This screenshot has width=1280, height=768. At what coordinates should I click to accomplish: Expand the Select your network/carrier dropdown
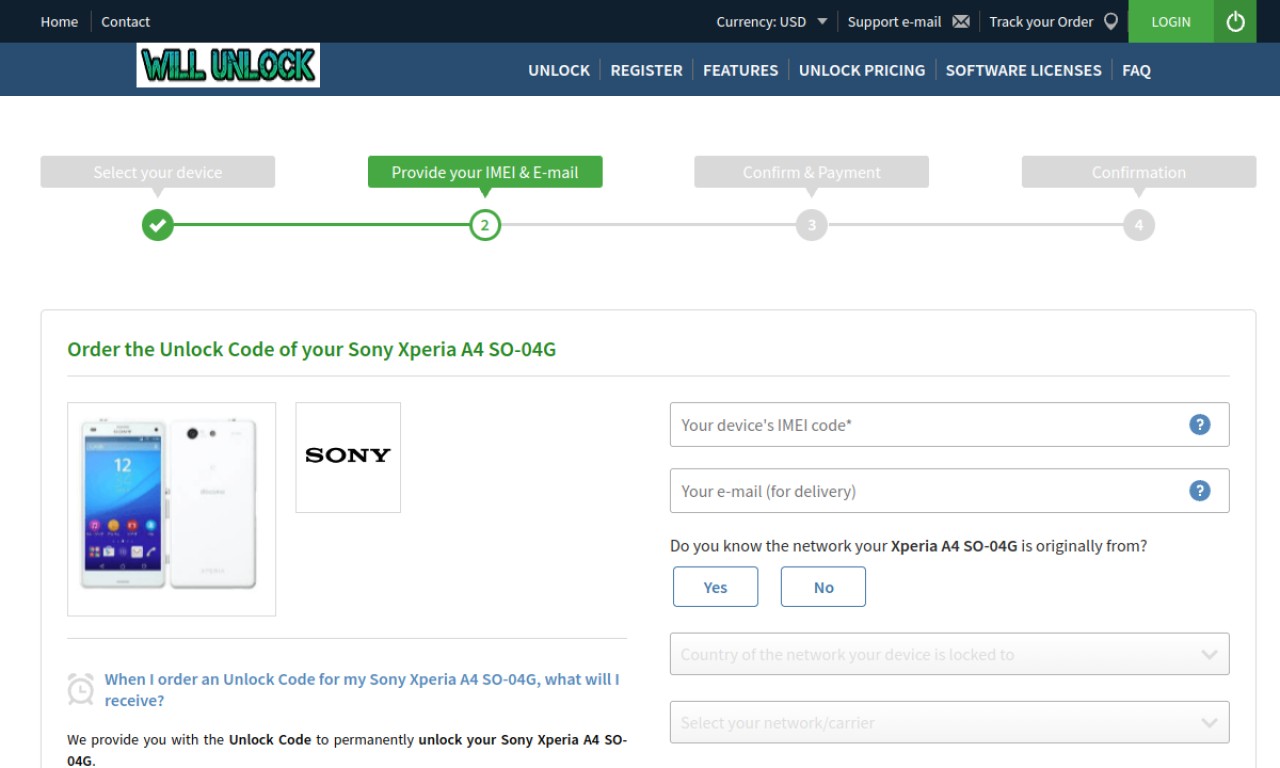click(x=949, y=722)
